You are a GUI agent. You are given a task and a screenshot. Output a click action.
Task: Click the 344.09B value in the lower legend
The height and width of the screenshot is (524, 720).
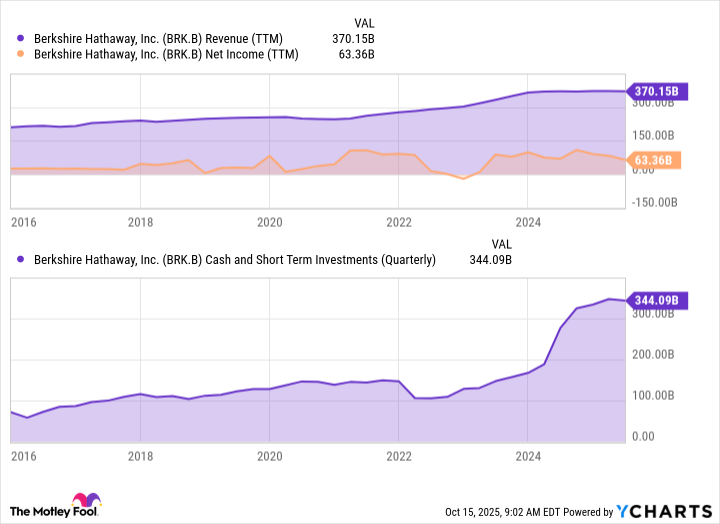(x=491, y=260)
